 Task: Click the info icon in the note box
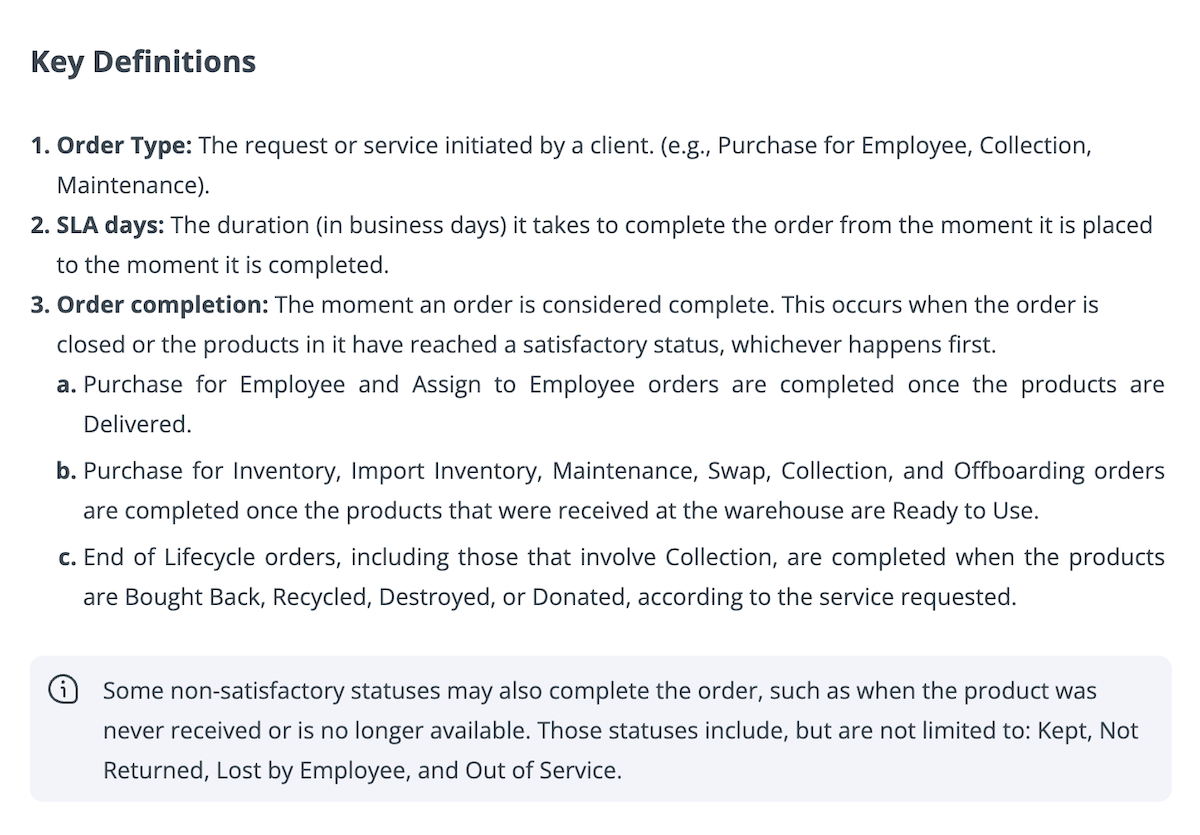point(63,690)
